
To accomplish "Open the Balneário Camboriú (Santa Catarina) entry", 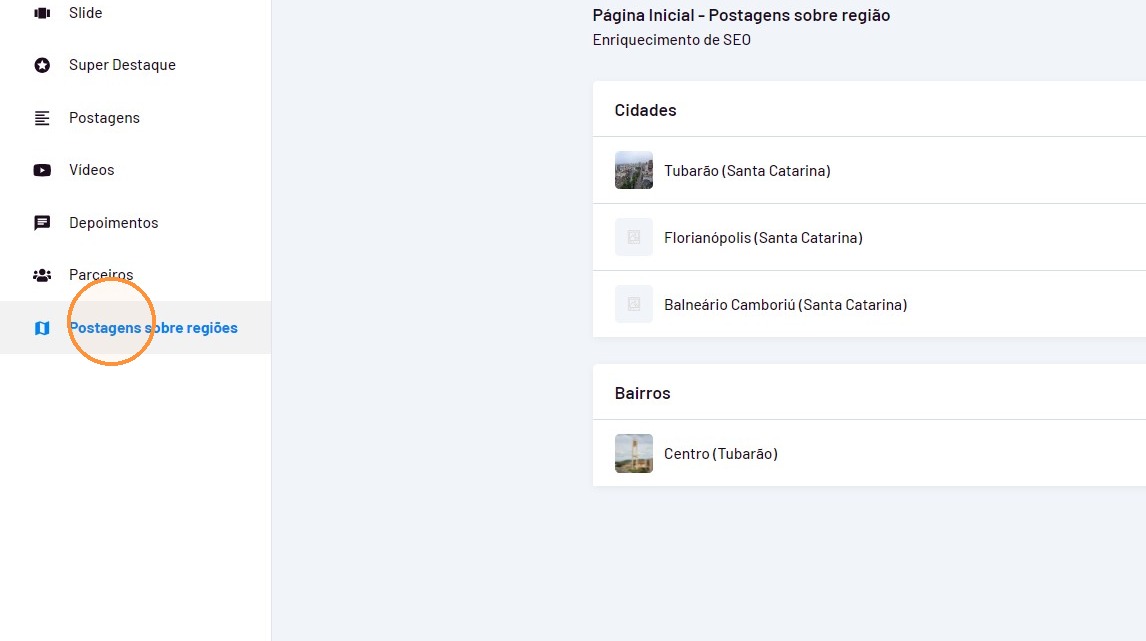I will 869,305.
